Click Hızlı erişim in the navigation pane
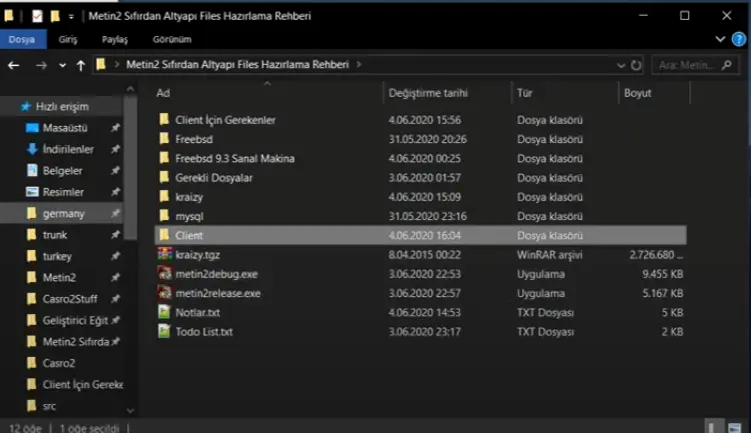Image resolution: width=751 pixels, height=433 pixels. (x=62, y=106)
